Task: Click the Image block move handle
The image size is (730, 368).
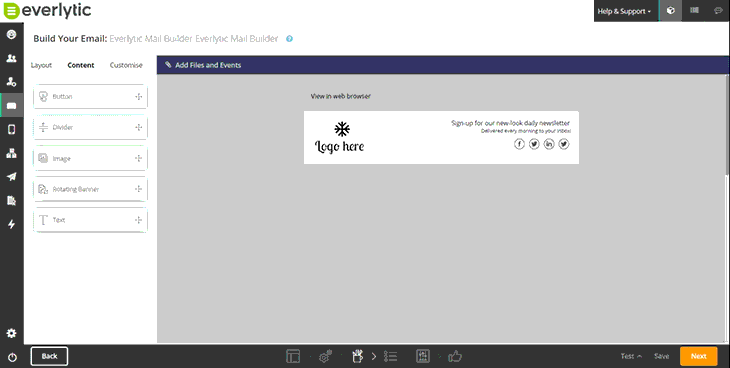Action: 138,158
